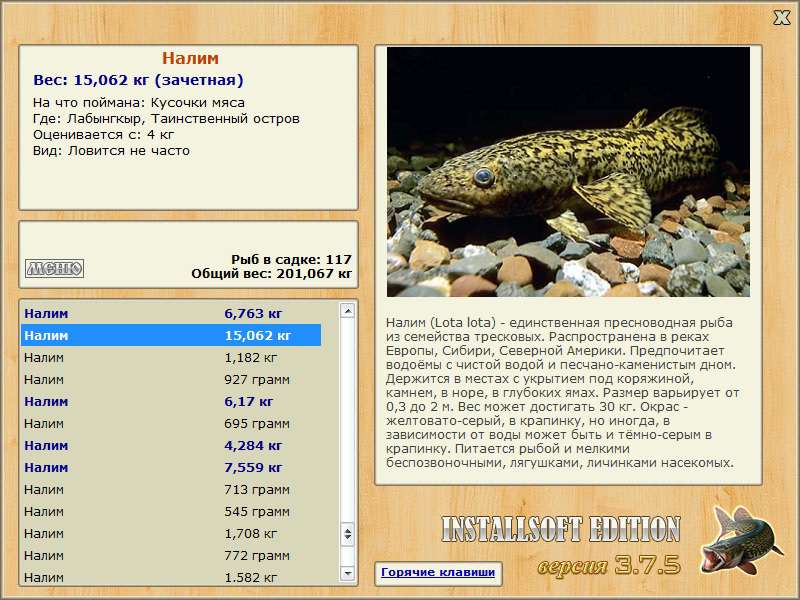Select the Налим 6,763 кг row
800x600 pixels.
coord(171,313)
